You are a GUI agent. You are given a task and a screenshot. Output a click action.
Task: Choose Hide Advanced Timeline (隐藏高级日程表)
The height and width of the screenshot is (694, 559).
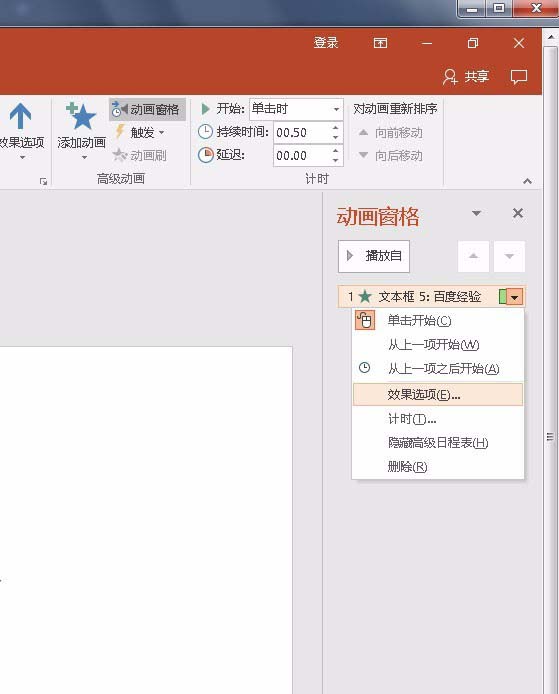437,443
